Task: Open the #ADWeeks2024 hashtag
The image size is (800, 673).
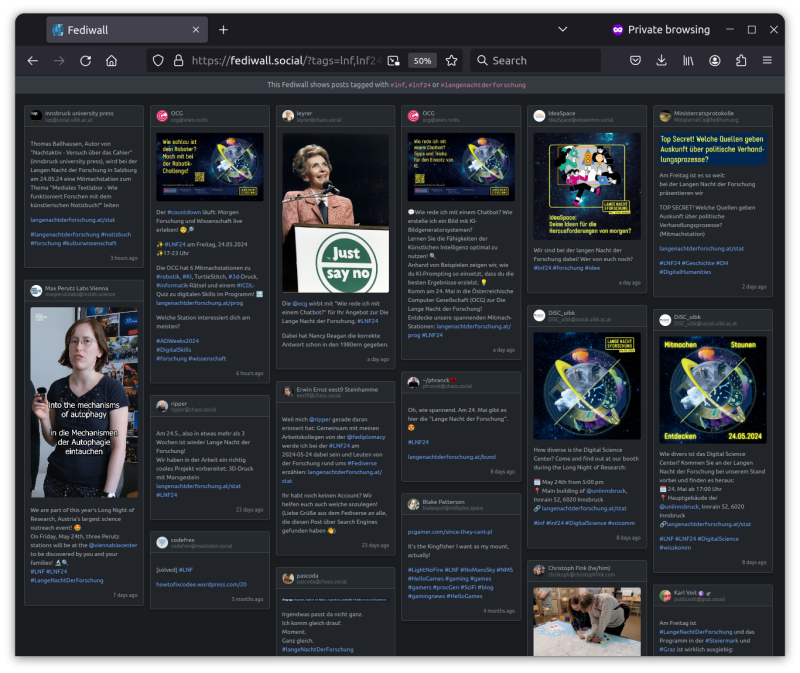Action: 178,341
